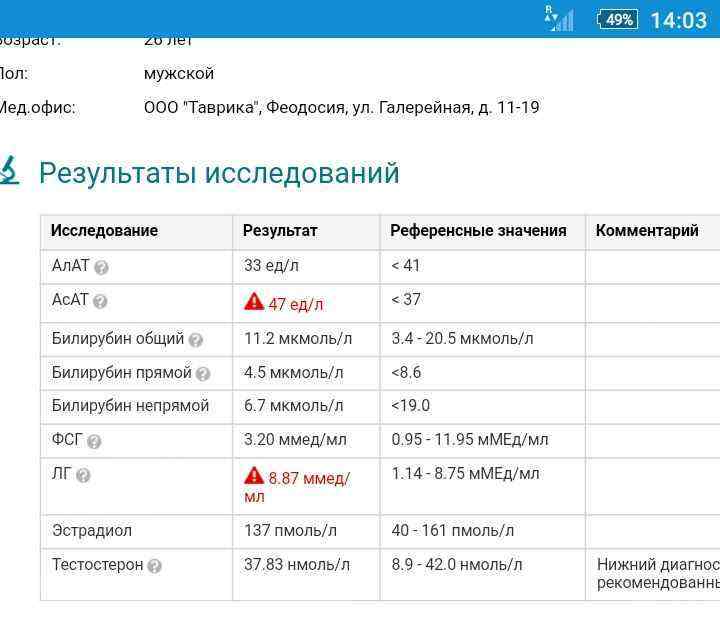This screenshot has height=639, width=720.
Task: Tap the signal strength icon in status bar
Action: (560, 19)
